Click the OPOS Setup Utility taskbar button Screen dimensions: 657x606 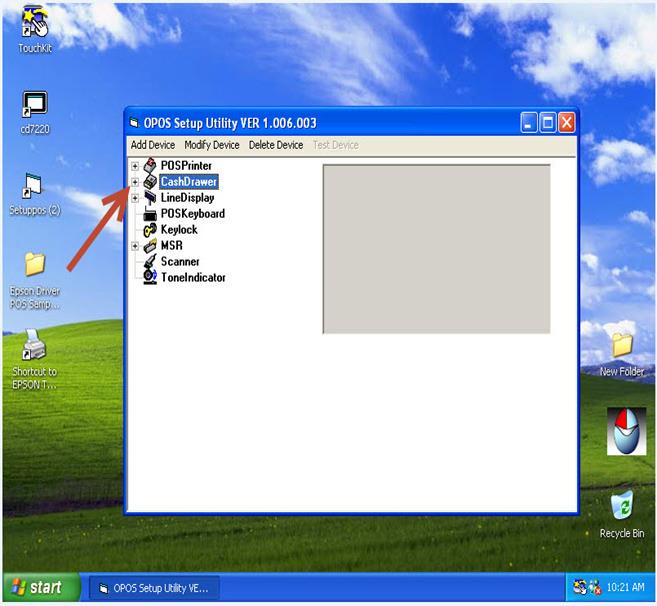point(154,588)
